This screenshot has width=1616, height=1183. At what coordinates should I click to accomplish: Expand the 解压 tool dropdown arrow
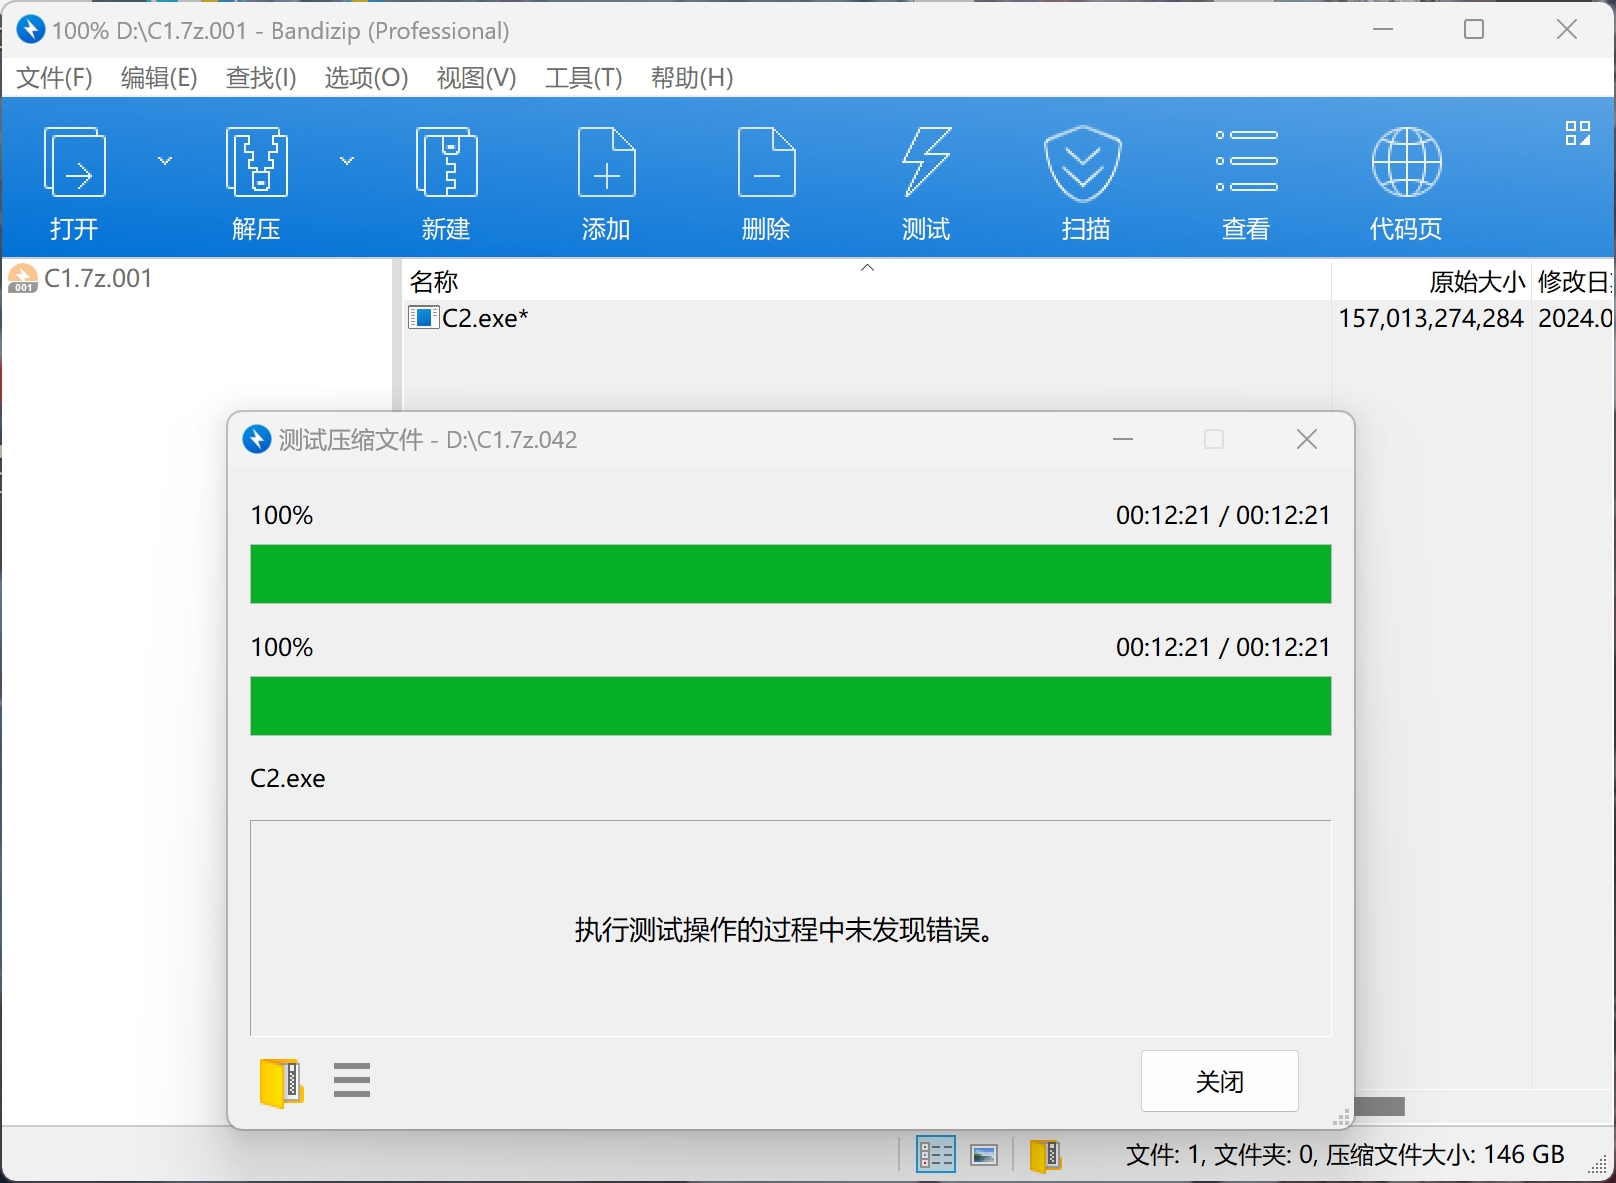click(347, 160)
